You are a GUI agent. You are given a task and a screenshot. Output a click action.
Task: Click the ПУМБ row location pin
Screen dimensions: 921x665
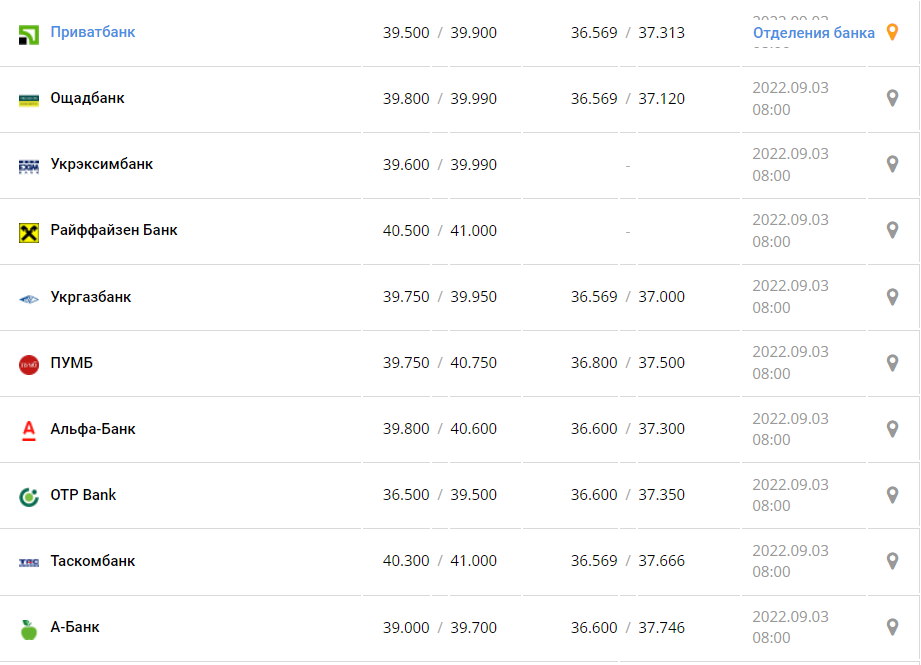tap(893, 363)
